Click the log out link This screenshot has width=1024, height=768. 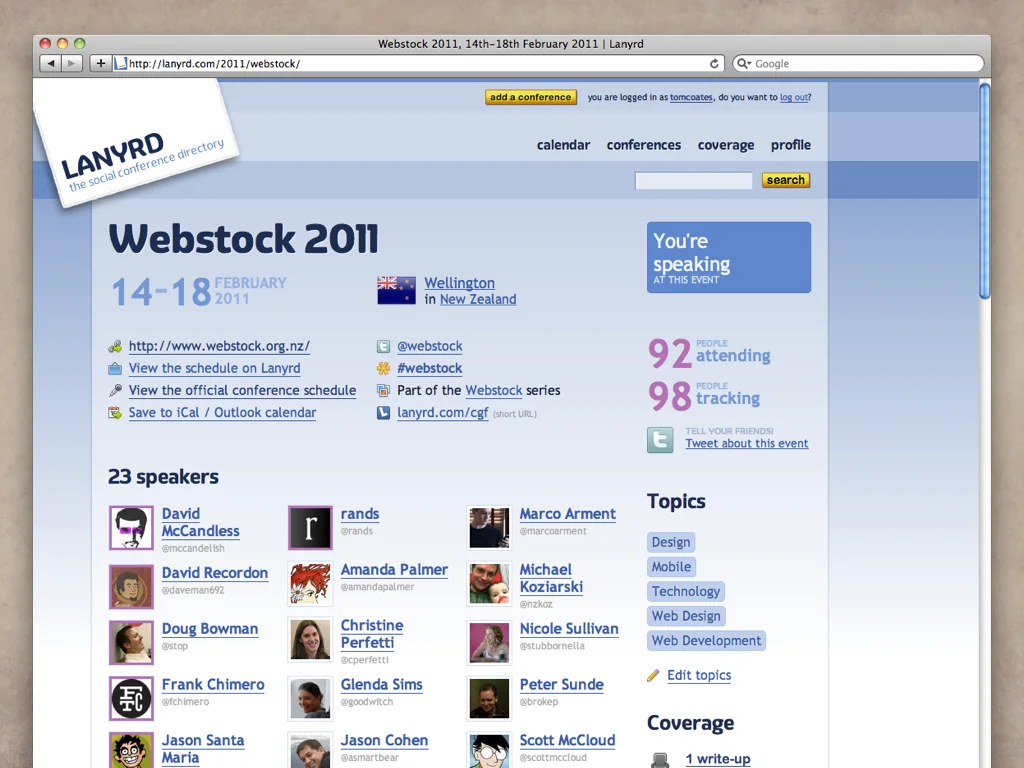click(794, 97)
